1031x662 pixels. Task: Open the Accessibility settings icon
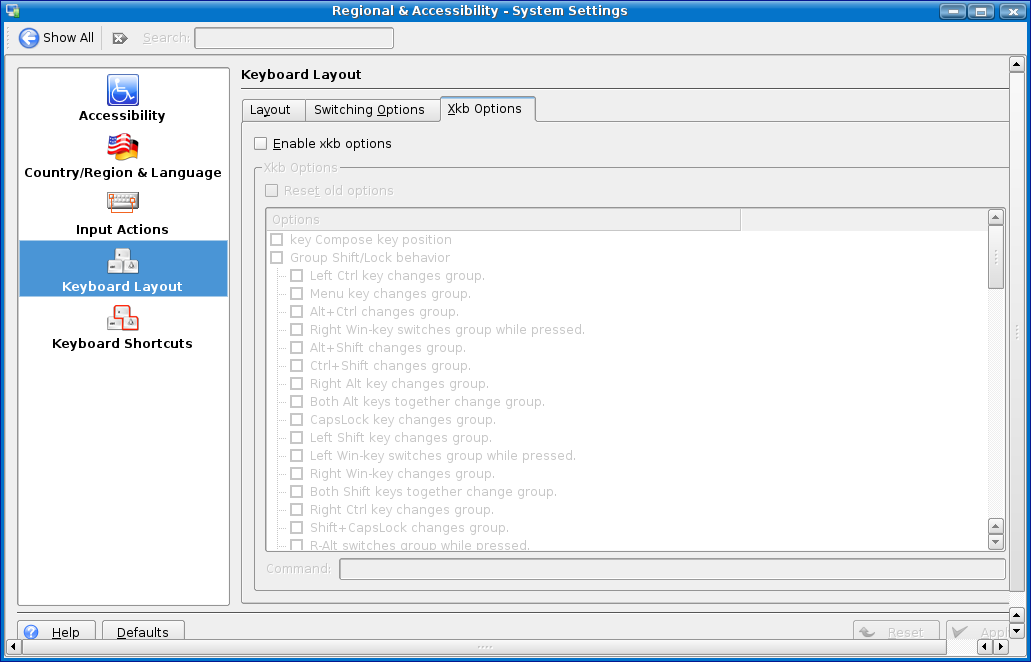[123, 90]
